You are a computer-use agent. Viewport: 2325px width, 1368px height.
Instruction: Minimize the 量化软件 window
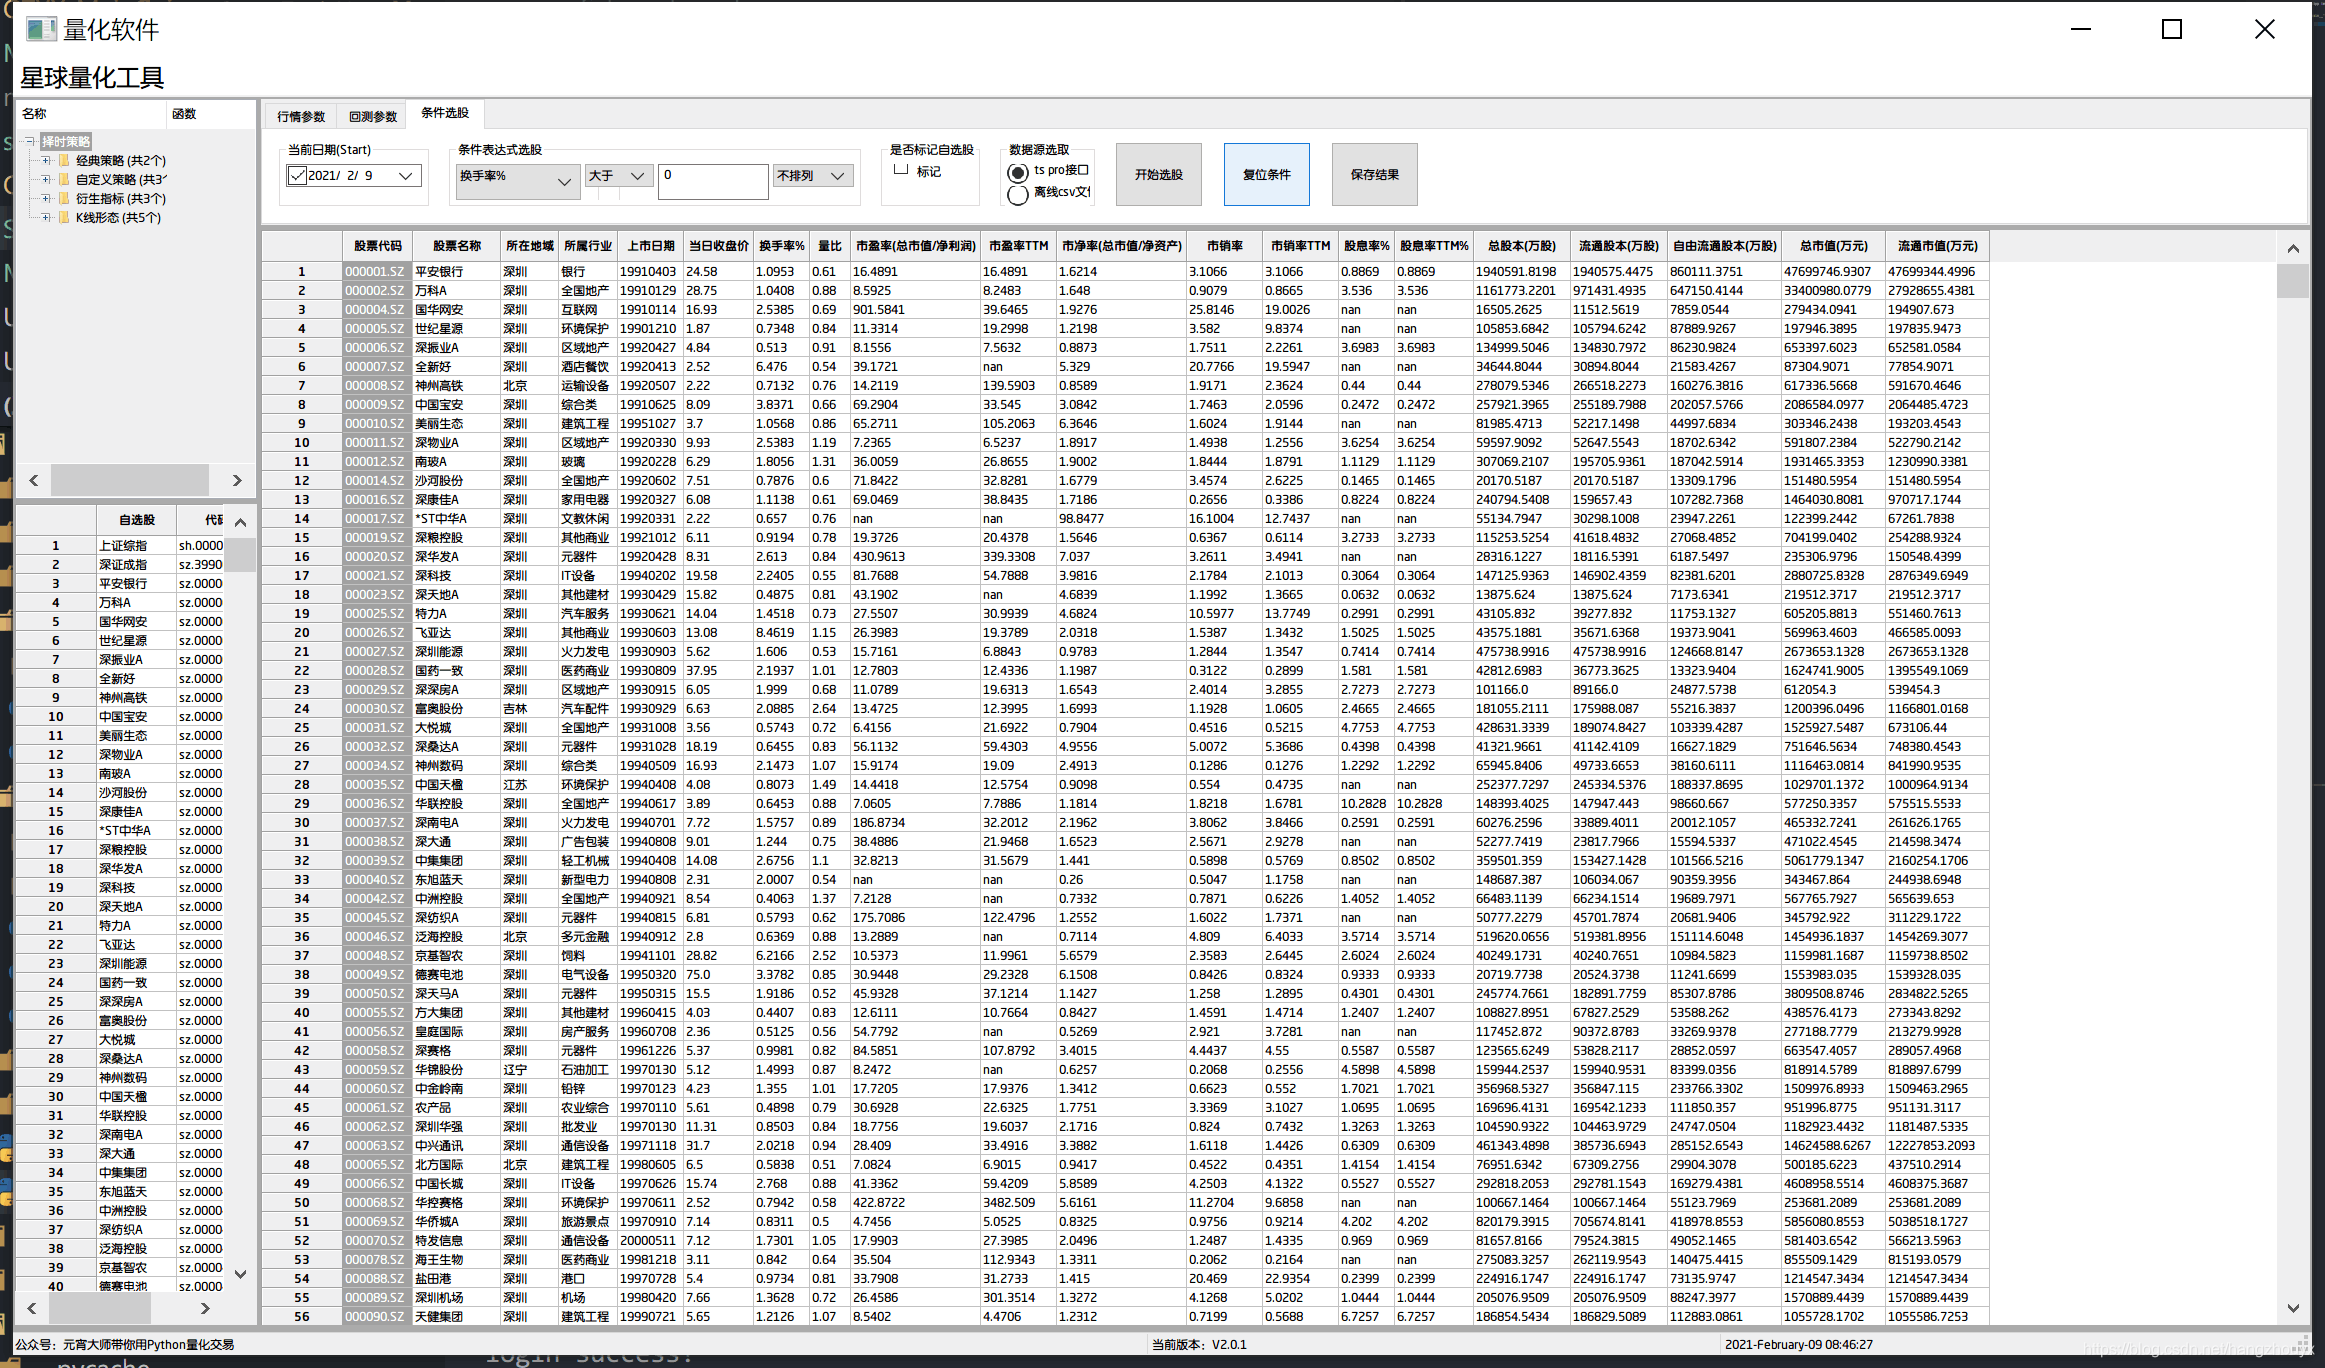tap(2081, 30)
